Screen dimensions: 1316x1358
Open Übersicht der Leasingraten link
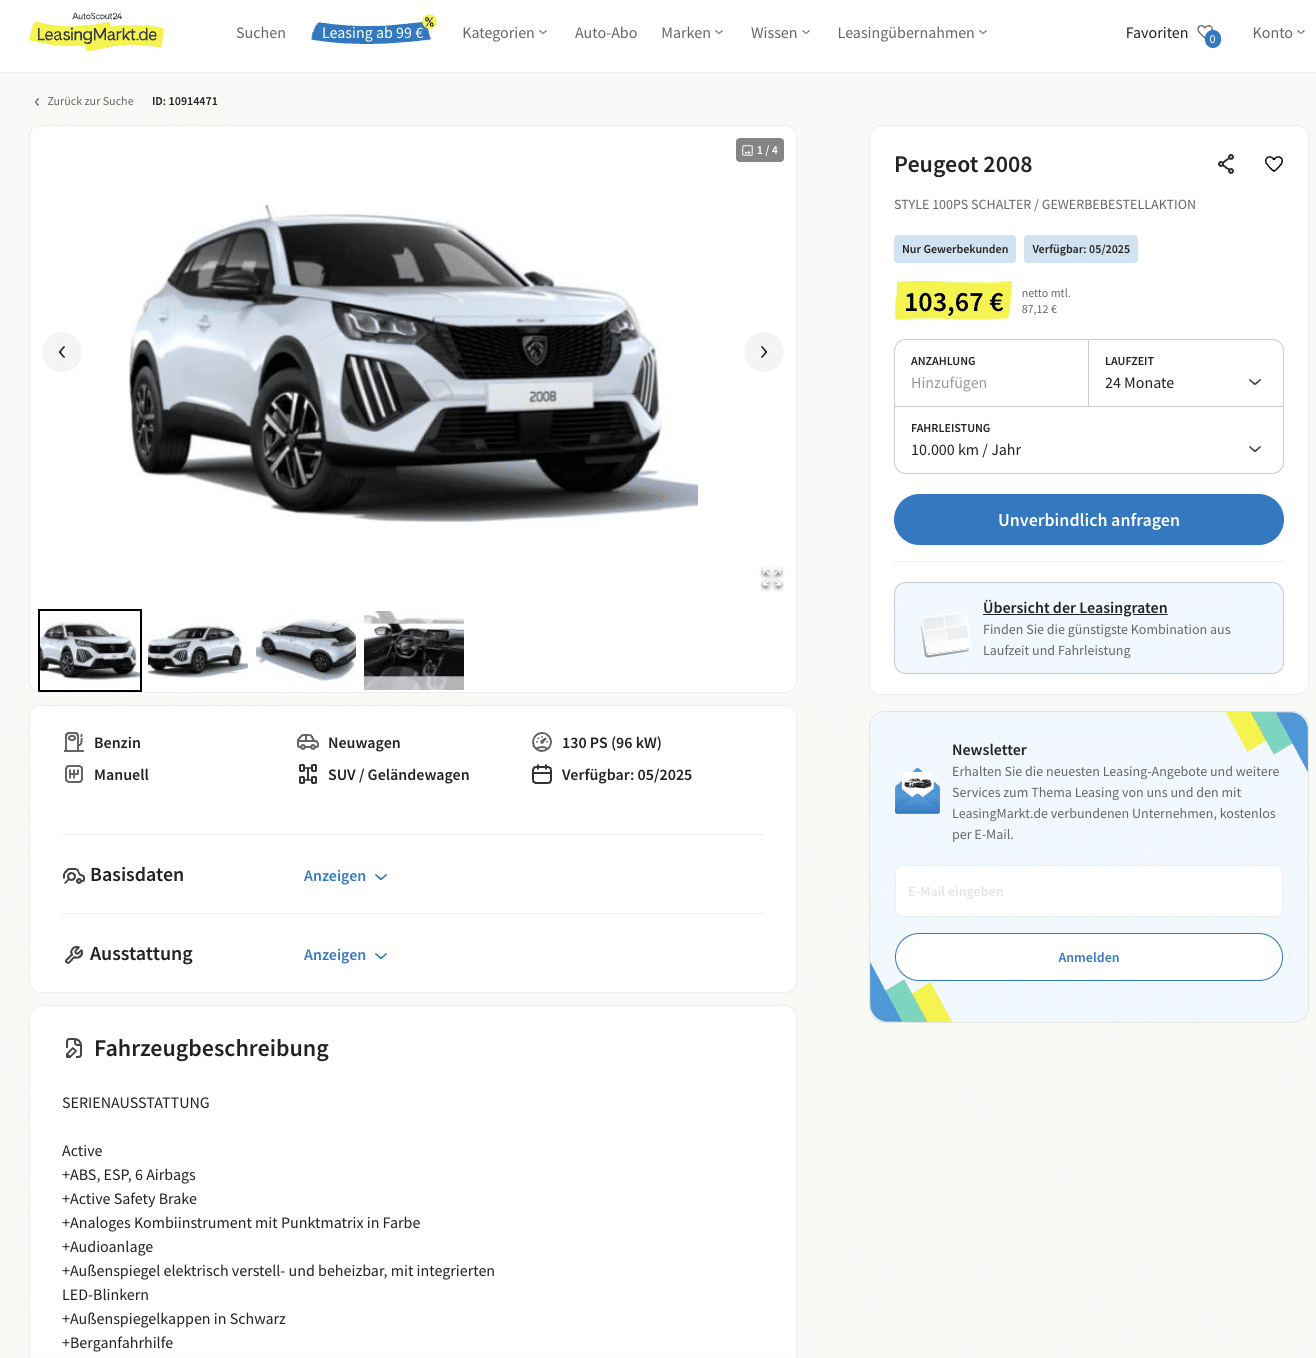click(x=1075, y=608)
